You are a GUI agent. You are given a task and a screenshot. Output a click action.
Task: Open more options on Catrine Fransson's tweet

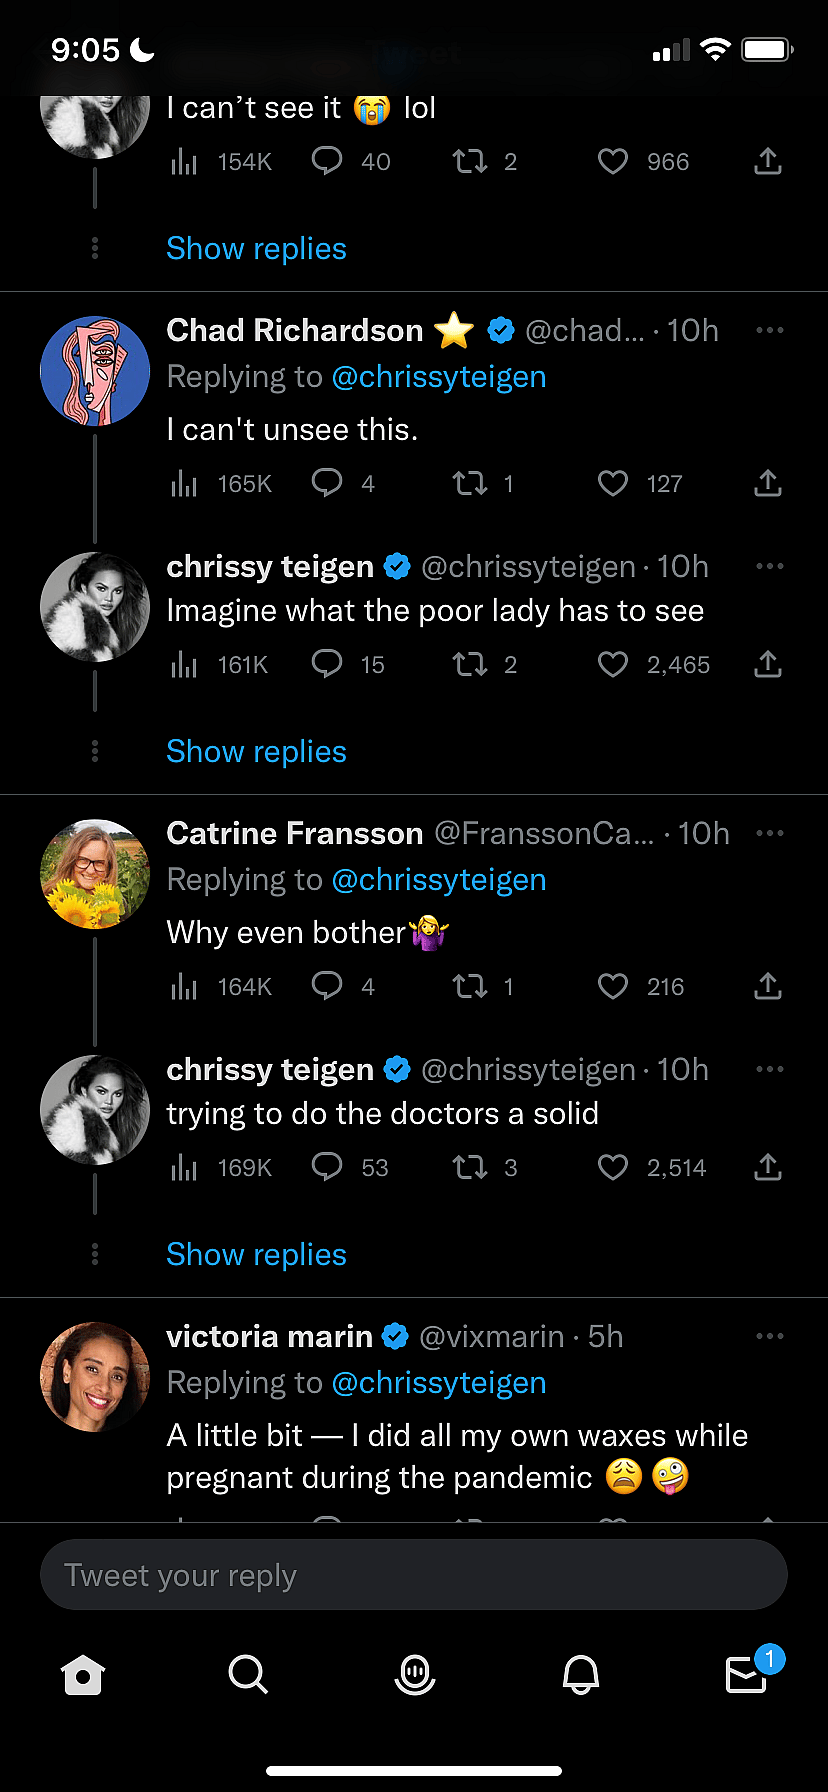click(769, 833)
